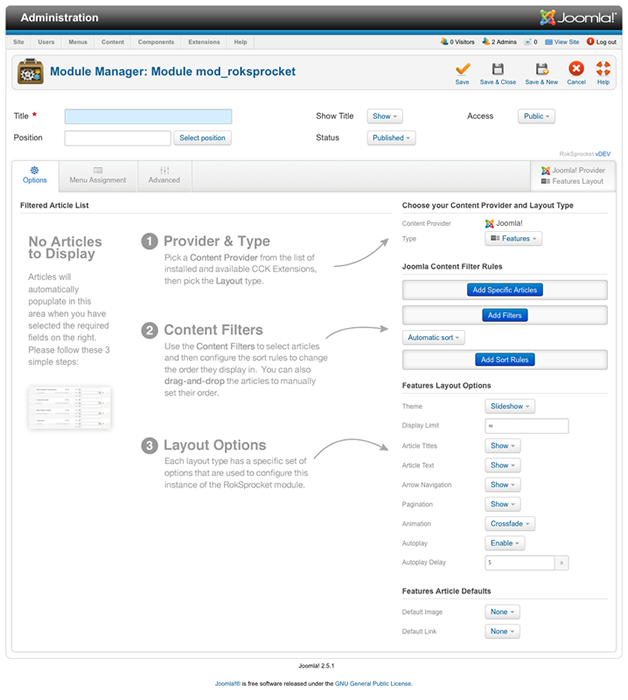Click in the Title input field
Image resolution: width=628 pixels, height=700 pixels.
[x=148, y=117]
